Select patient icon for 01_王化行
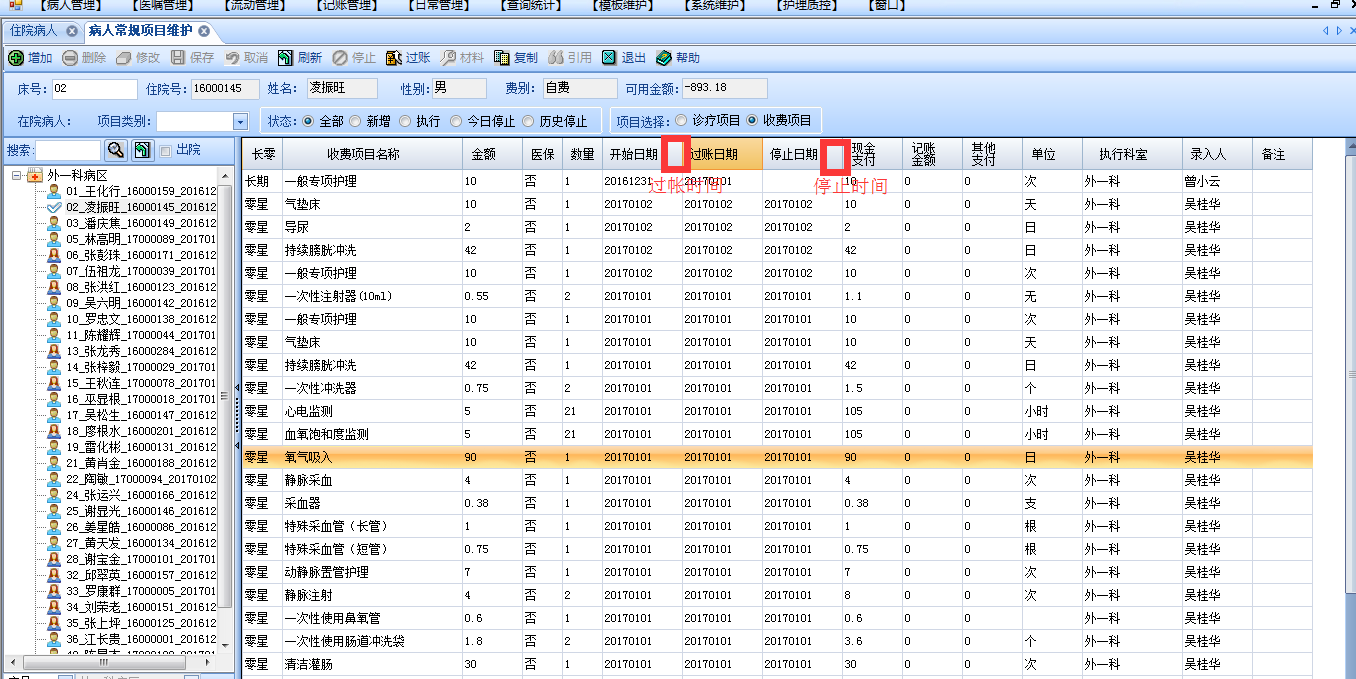1356x679 pixels. [x=54, y=191]
